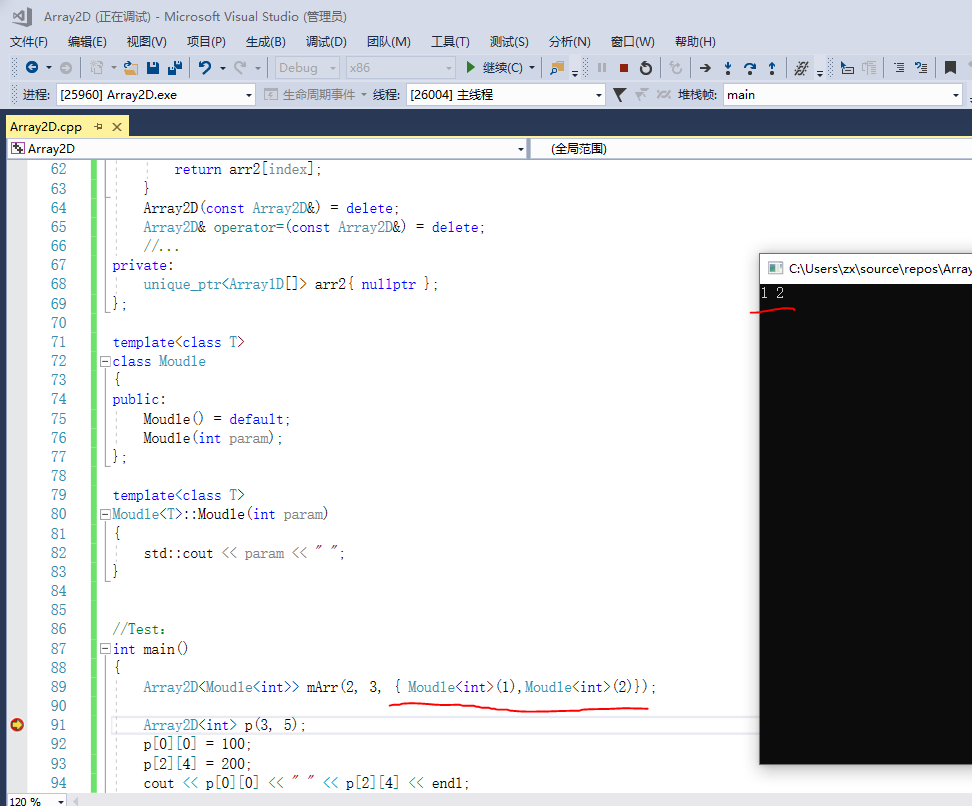
Task: Click output '1 2' in the console window
Action: click(x=772, y=293)
